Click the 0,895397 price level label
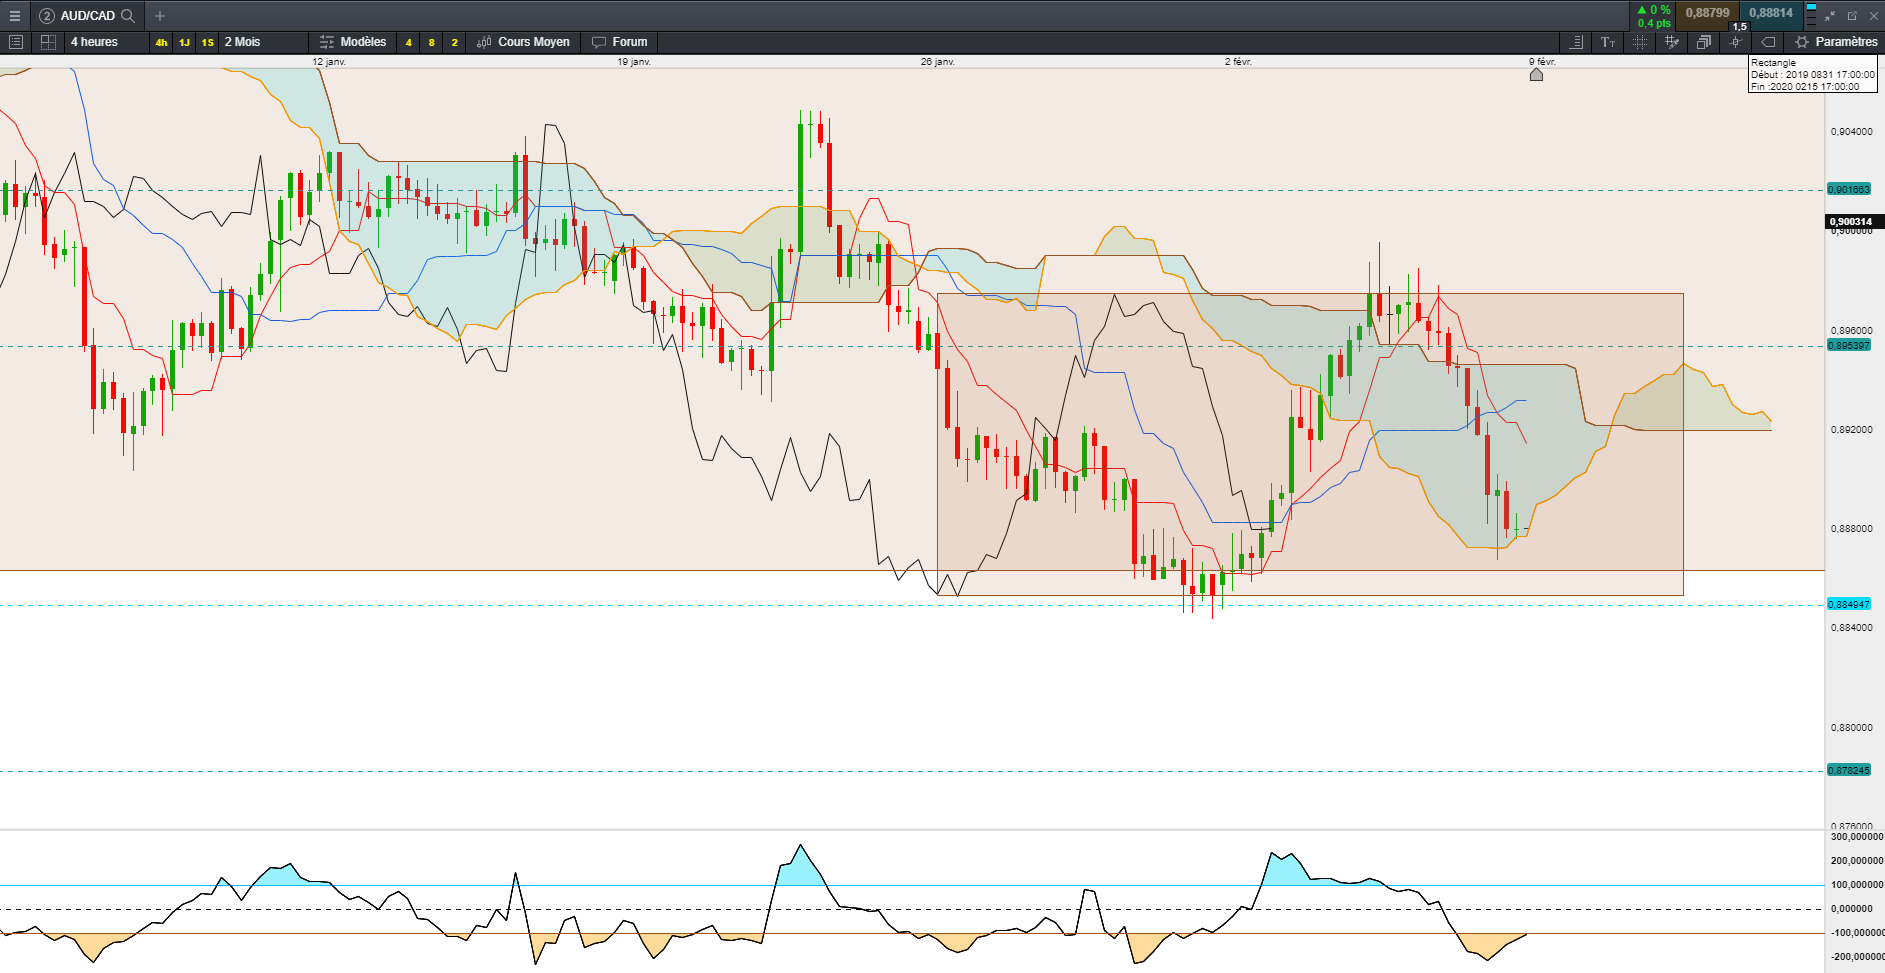1885x973 pixels. coord(1849,345)
